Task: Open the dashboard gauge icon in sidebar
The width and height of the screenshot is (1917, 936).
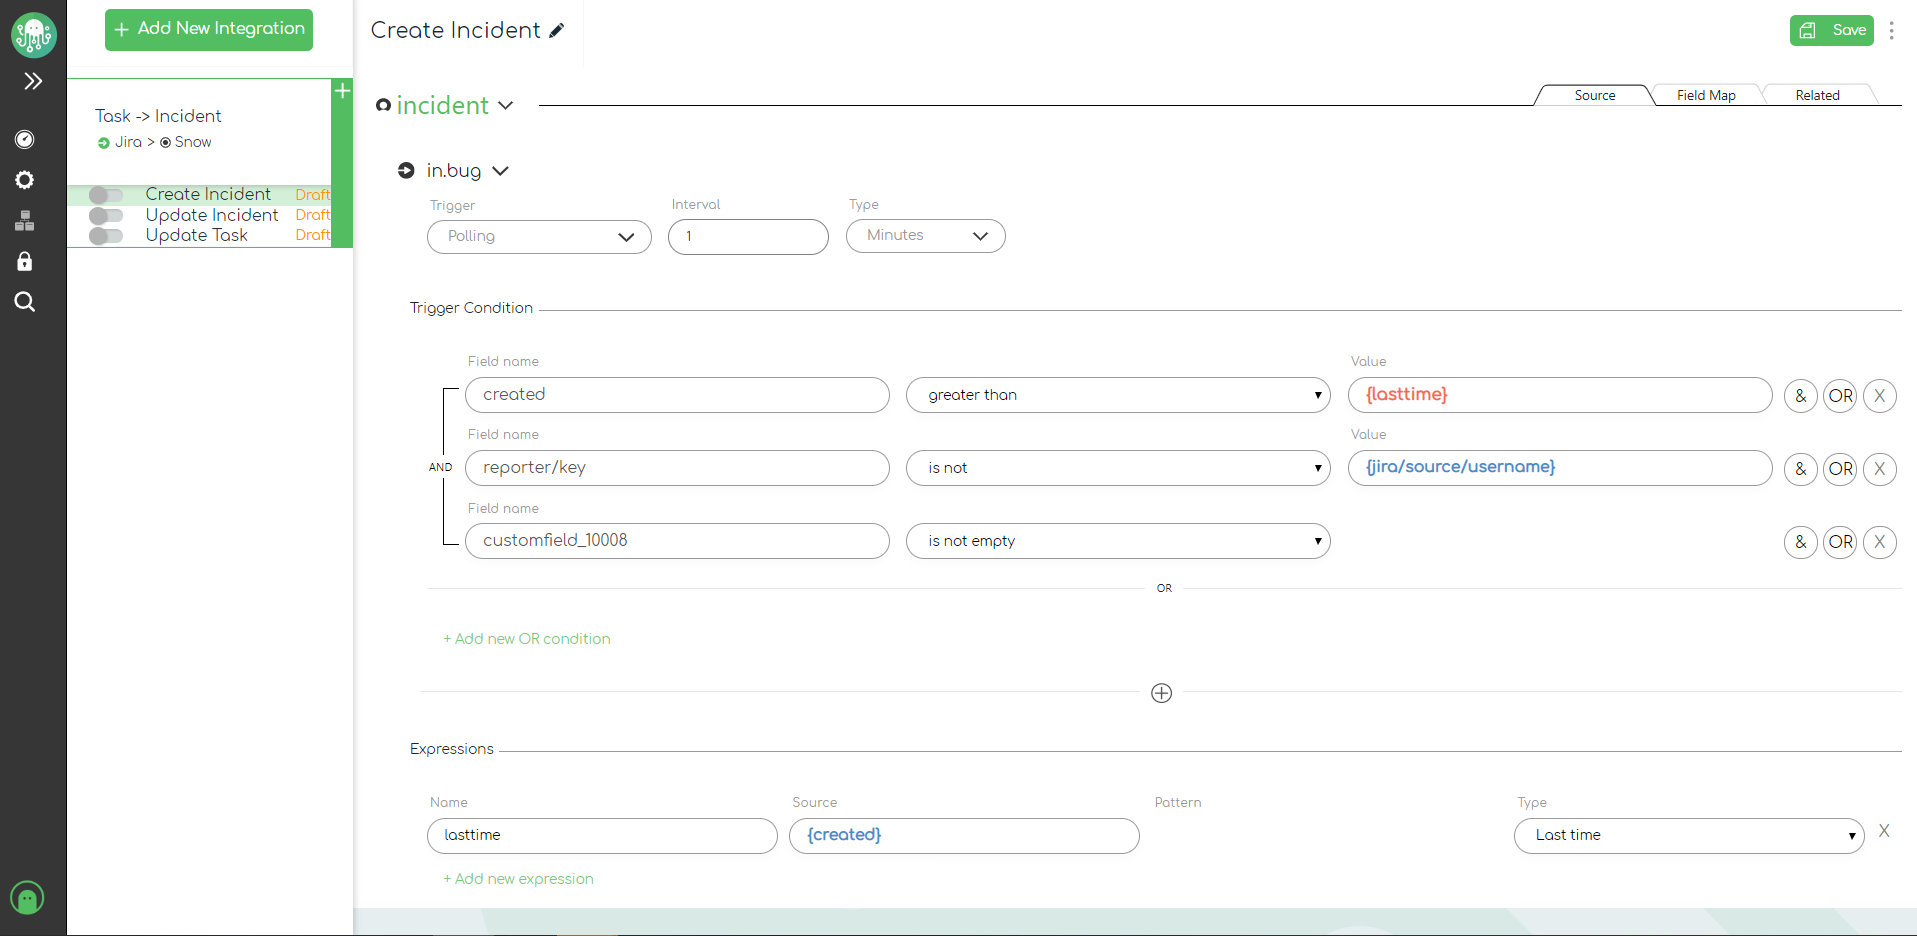Action: point(25,140)
